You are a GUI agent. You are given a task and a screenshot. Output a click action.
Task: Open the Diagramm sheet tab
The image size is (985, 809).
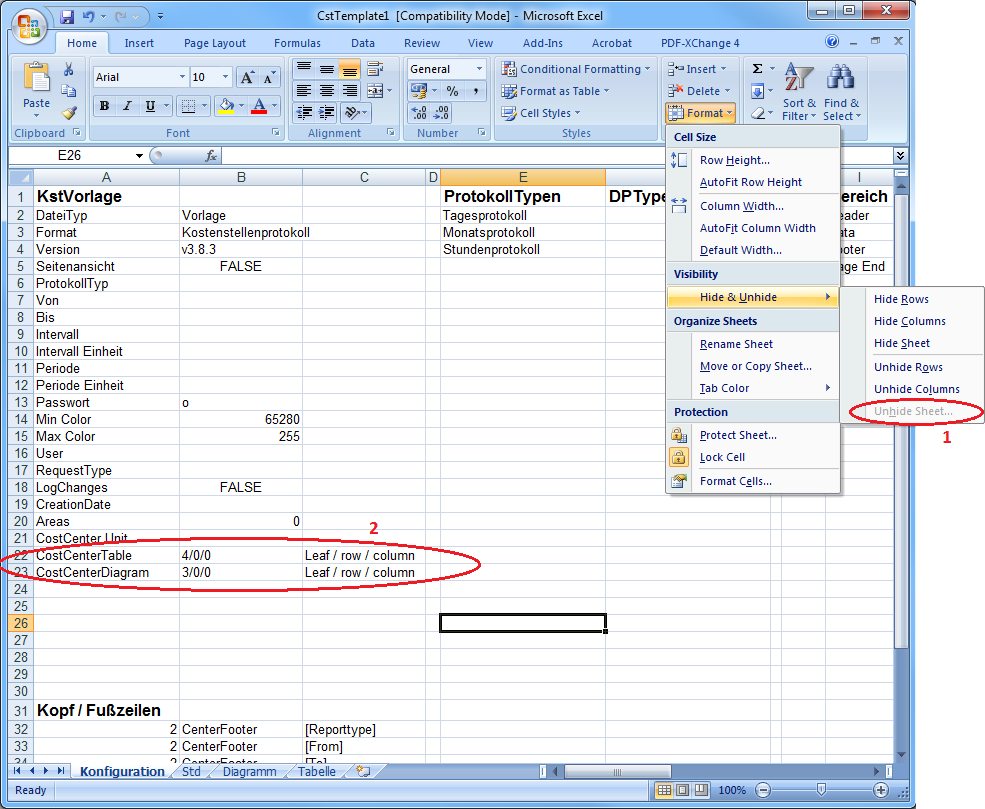click(x=249, y=771)
